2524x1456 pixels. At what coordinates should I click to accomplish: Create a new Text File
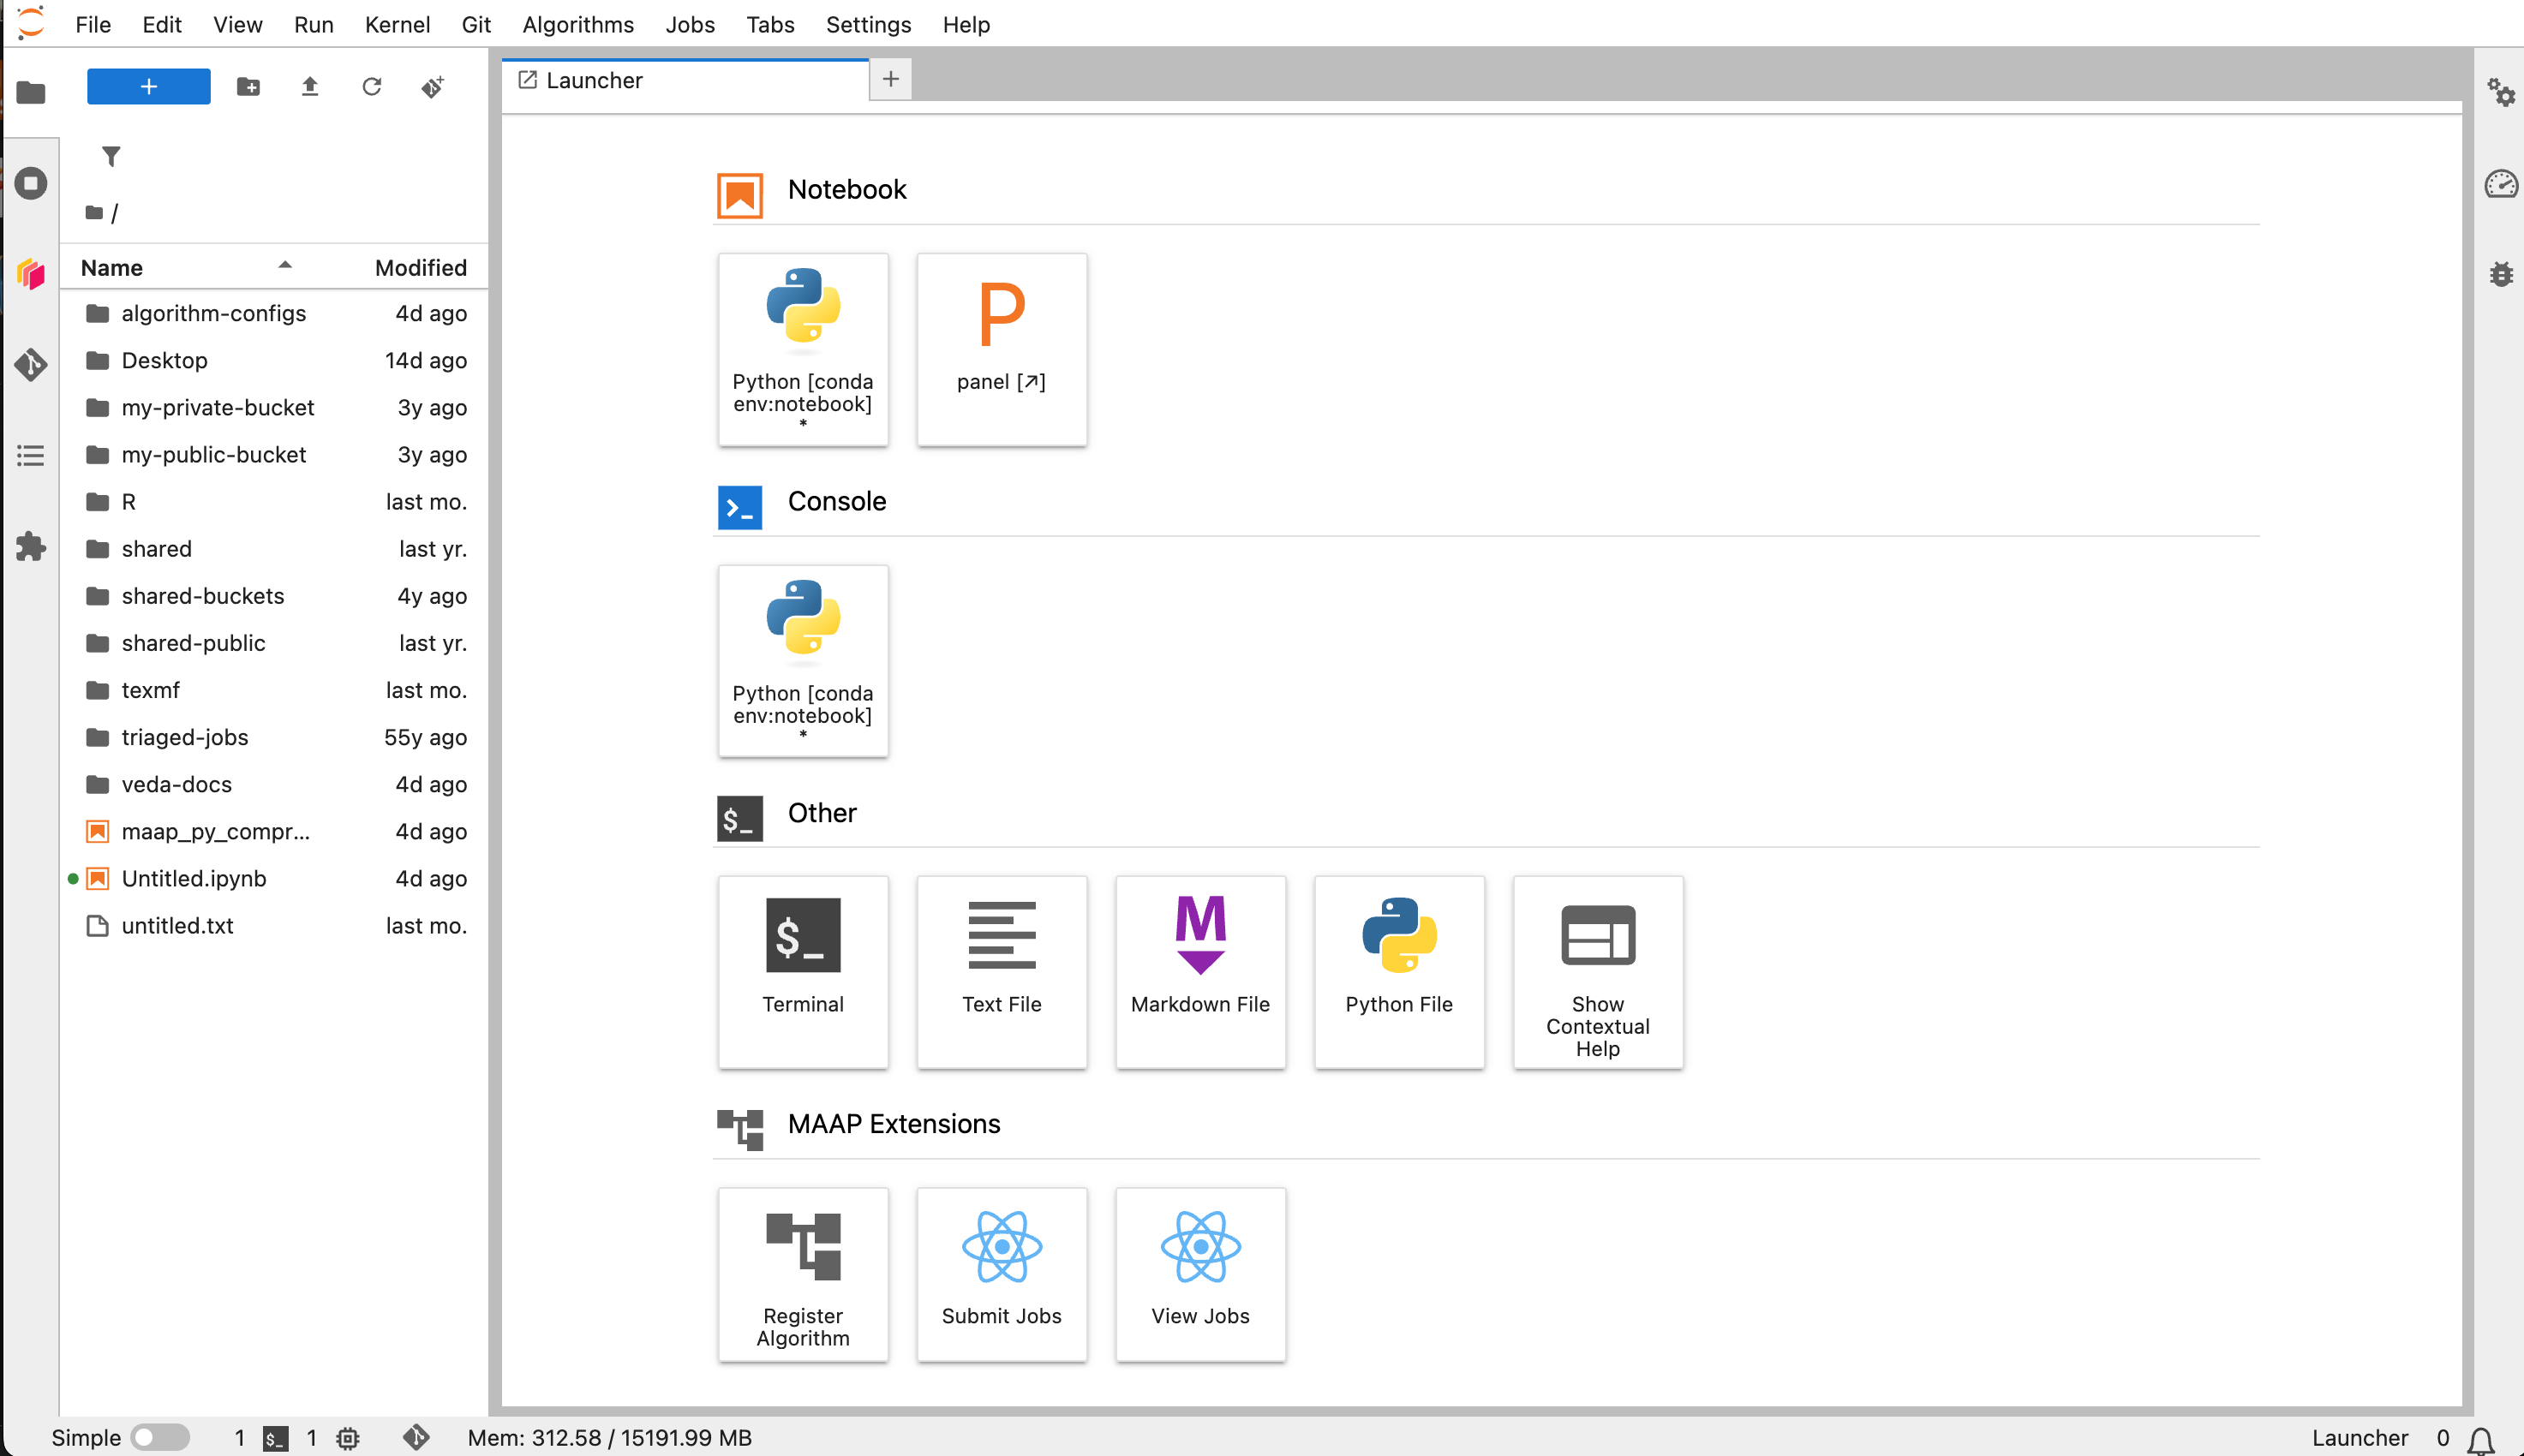(x=1001, y=972)
